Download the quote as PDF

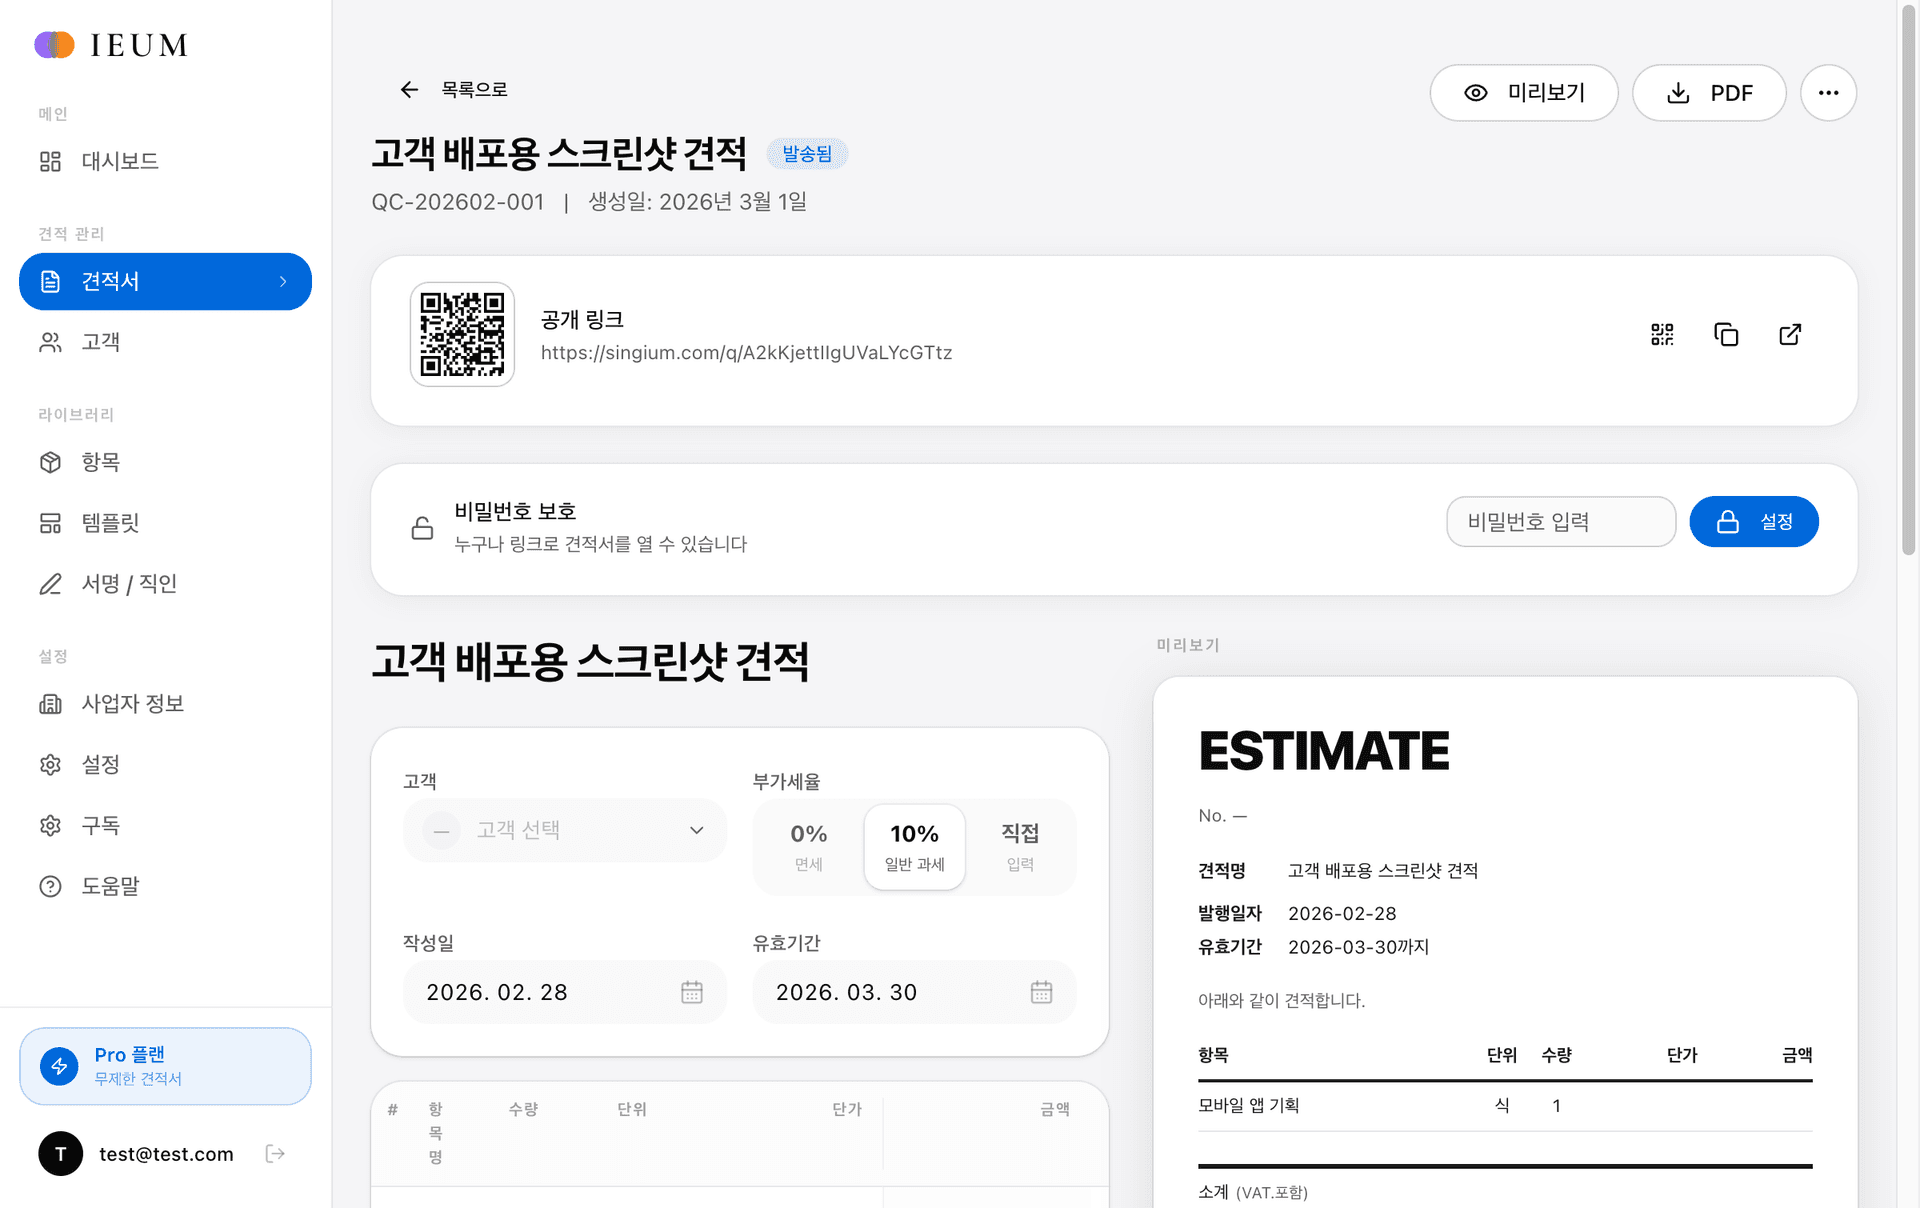pos(1709,92)
